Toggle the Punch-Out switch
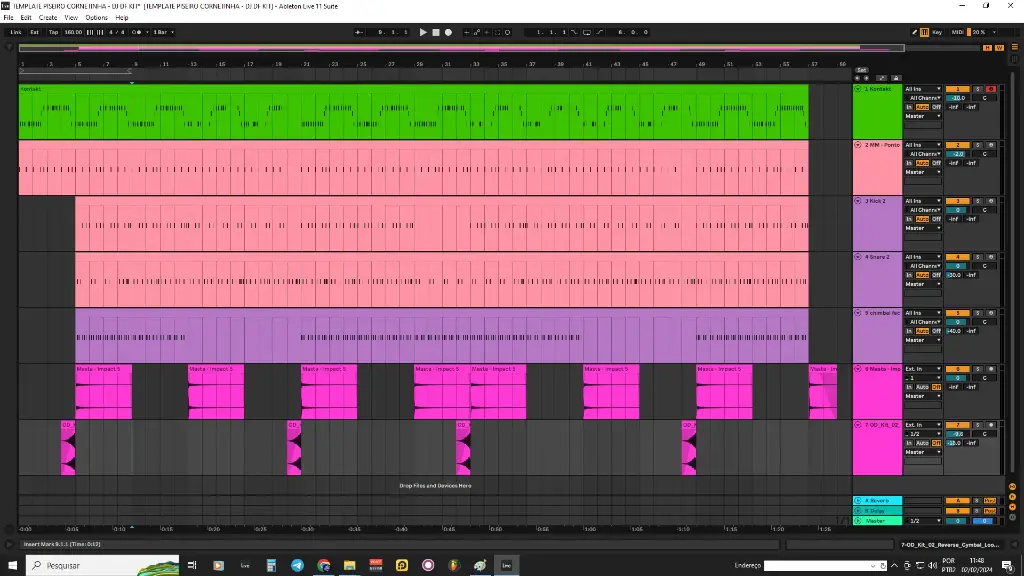This screenshot has width=1024, height=576. click(600, 32)
